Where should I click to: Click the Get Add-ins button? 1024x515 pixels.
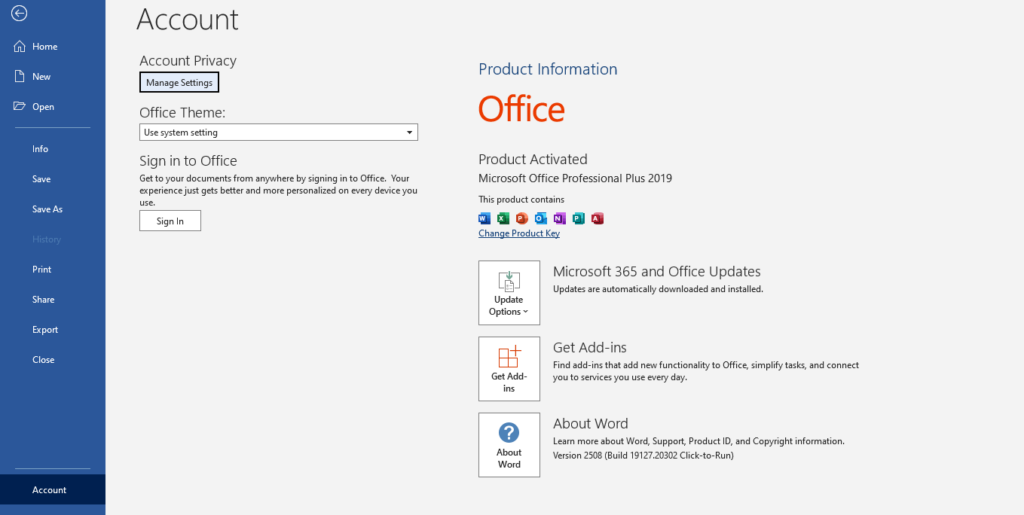tap(509, 369)
